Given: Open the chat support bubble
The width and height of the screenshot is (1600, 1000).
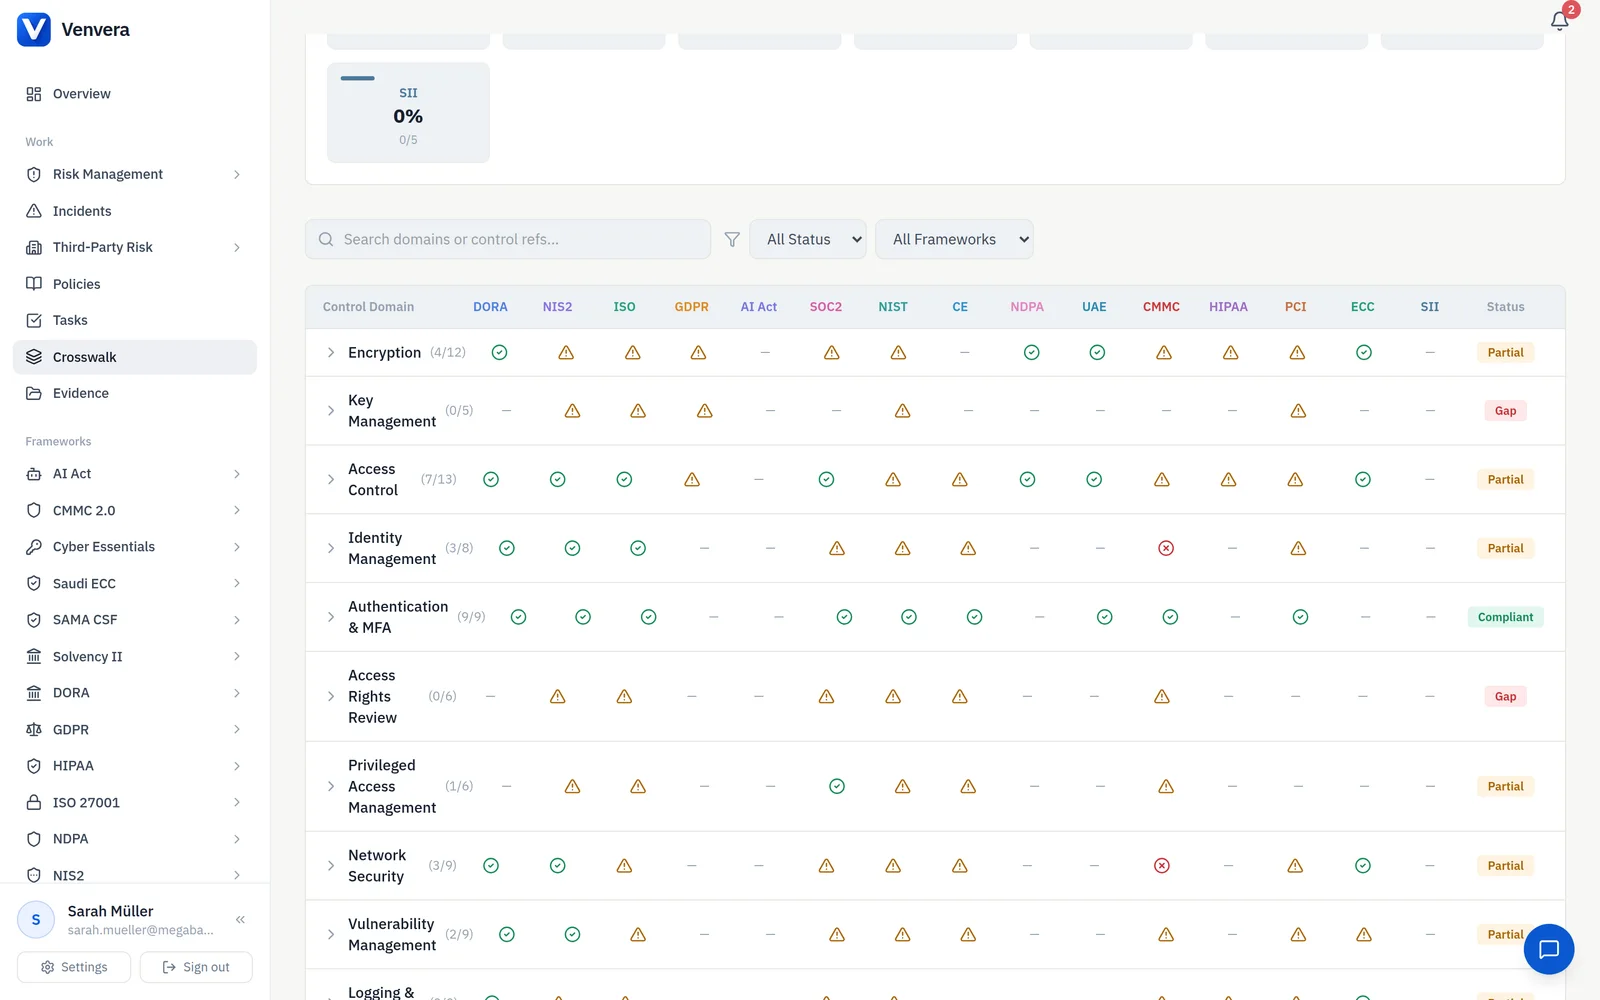Looking at the screenshot, I should pyautogui.click(x=1549, y=949).
